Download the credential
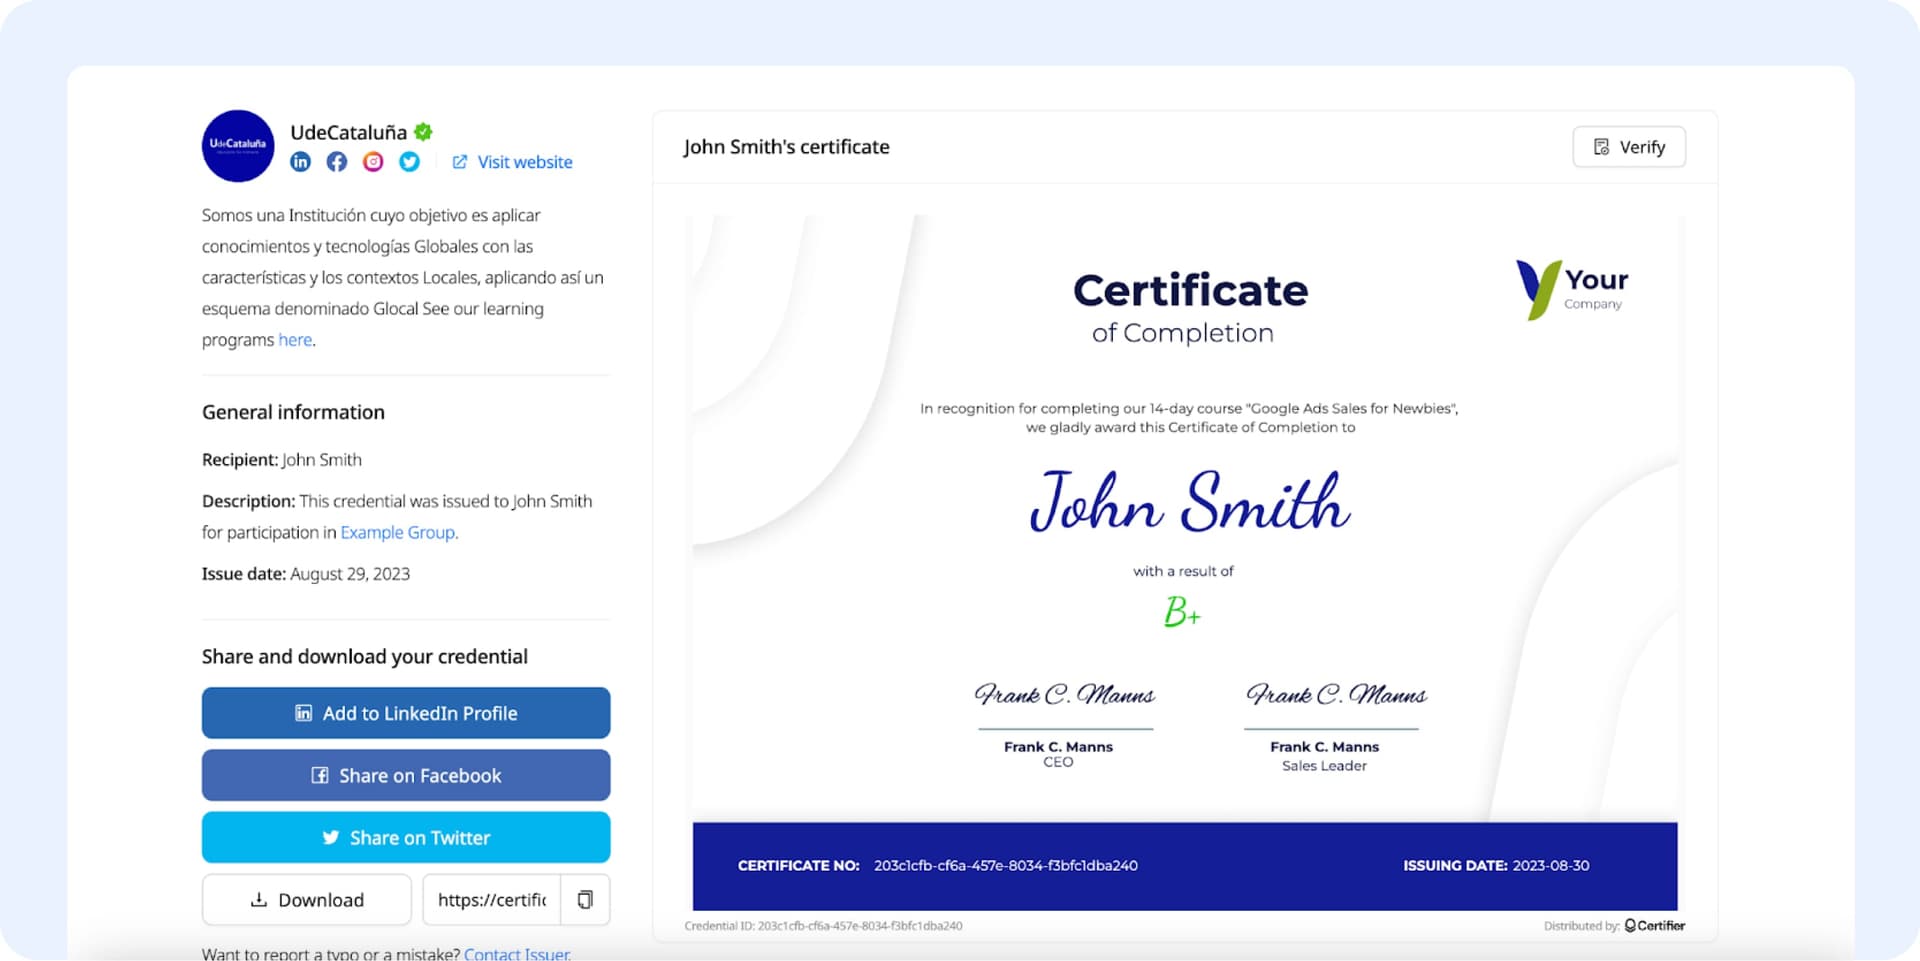1920x961 pixels. tap(306, 900)
